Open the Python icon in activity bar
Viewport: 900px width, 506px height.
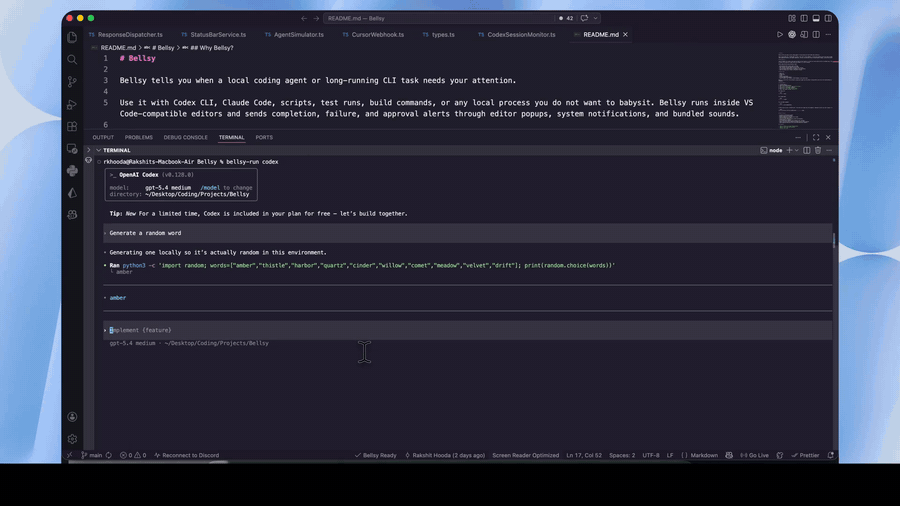click(72, 170)
